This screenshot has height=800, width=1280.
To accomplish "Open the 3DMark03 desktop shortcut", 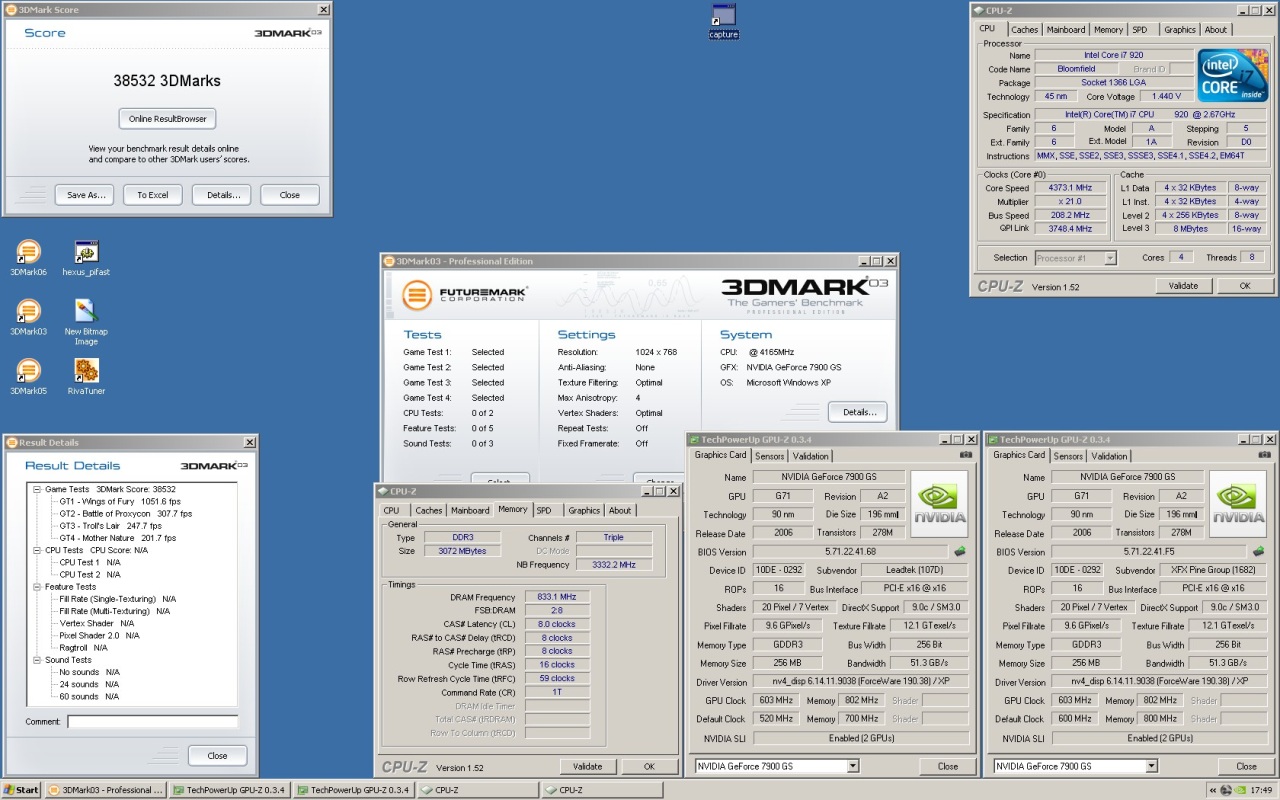I will (29, 318).
